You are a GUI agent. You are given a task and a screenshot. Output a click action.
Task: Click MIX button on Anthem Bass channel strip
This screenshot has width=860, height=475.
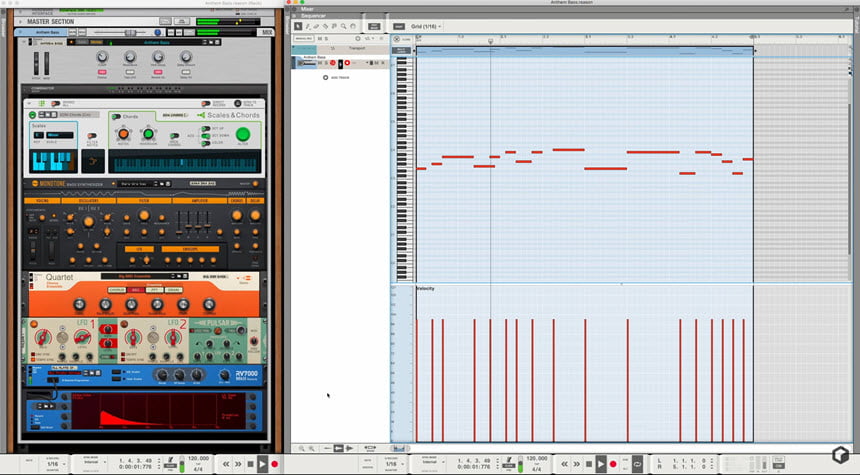[x=267, y=32]
